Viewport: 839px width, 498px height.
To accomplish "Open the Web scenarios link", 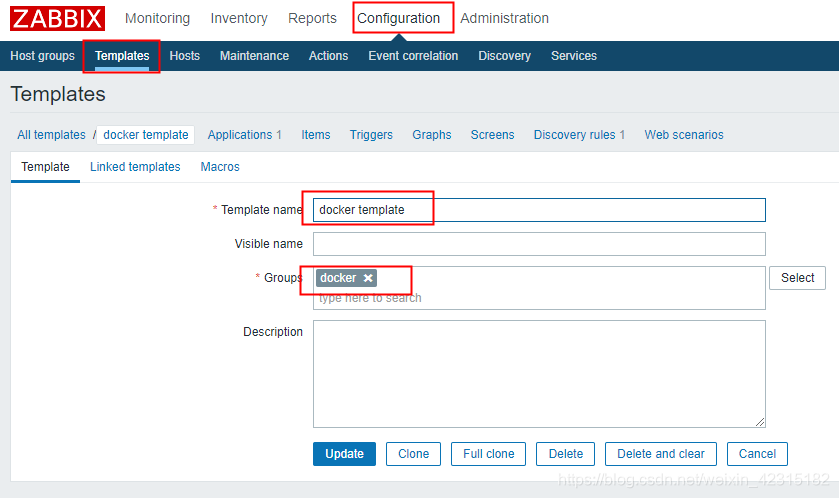I will point(684,135).
